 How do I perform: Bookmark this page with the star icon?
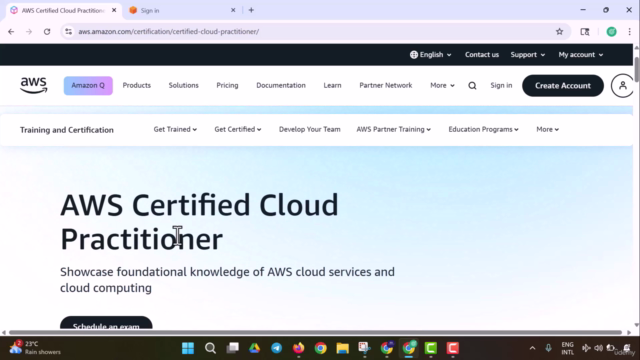coord(559,31)
